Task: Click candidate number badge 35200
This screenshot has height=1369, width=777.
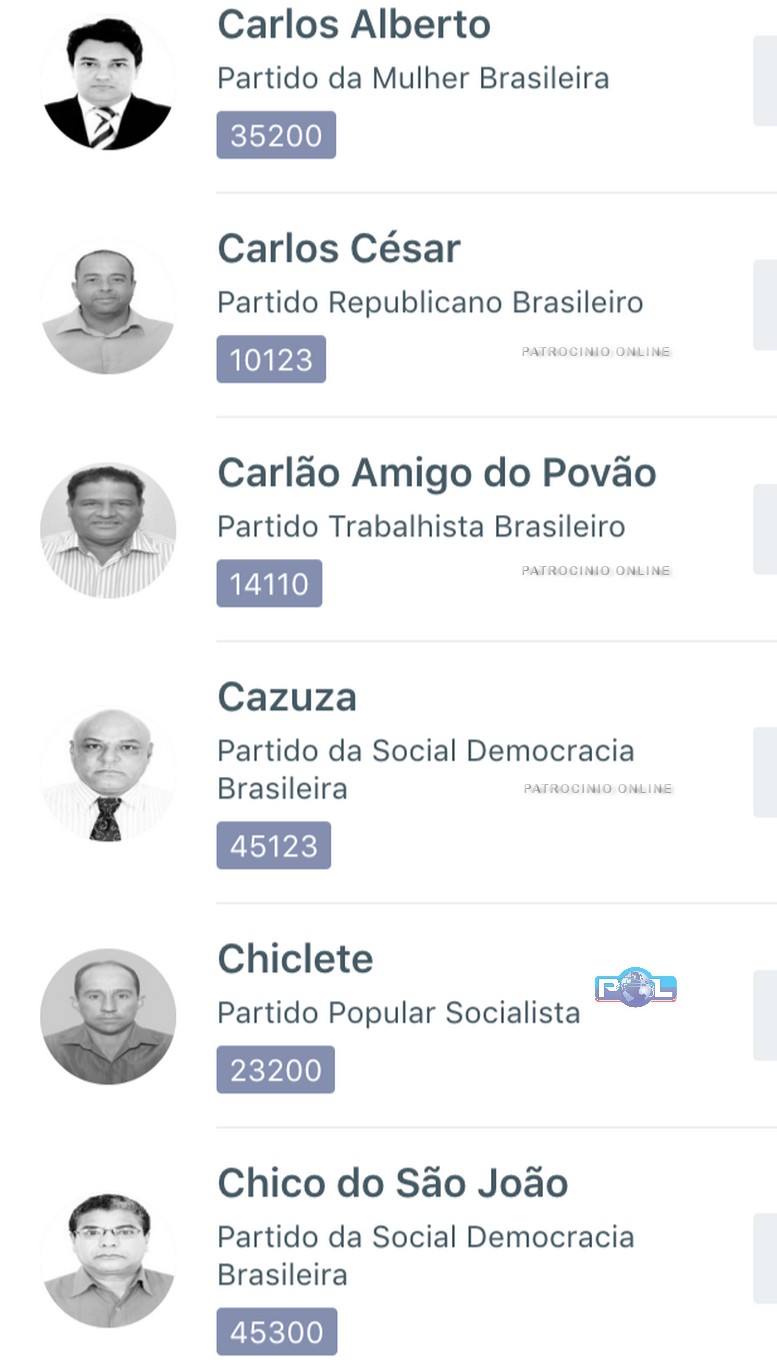Action: pos(276,135)
